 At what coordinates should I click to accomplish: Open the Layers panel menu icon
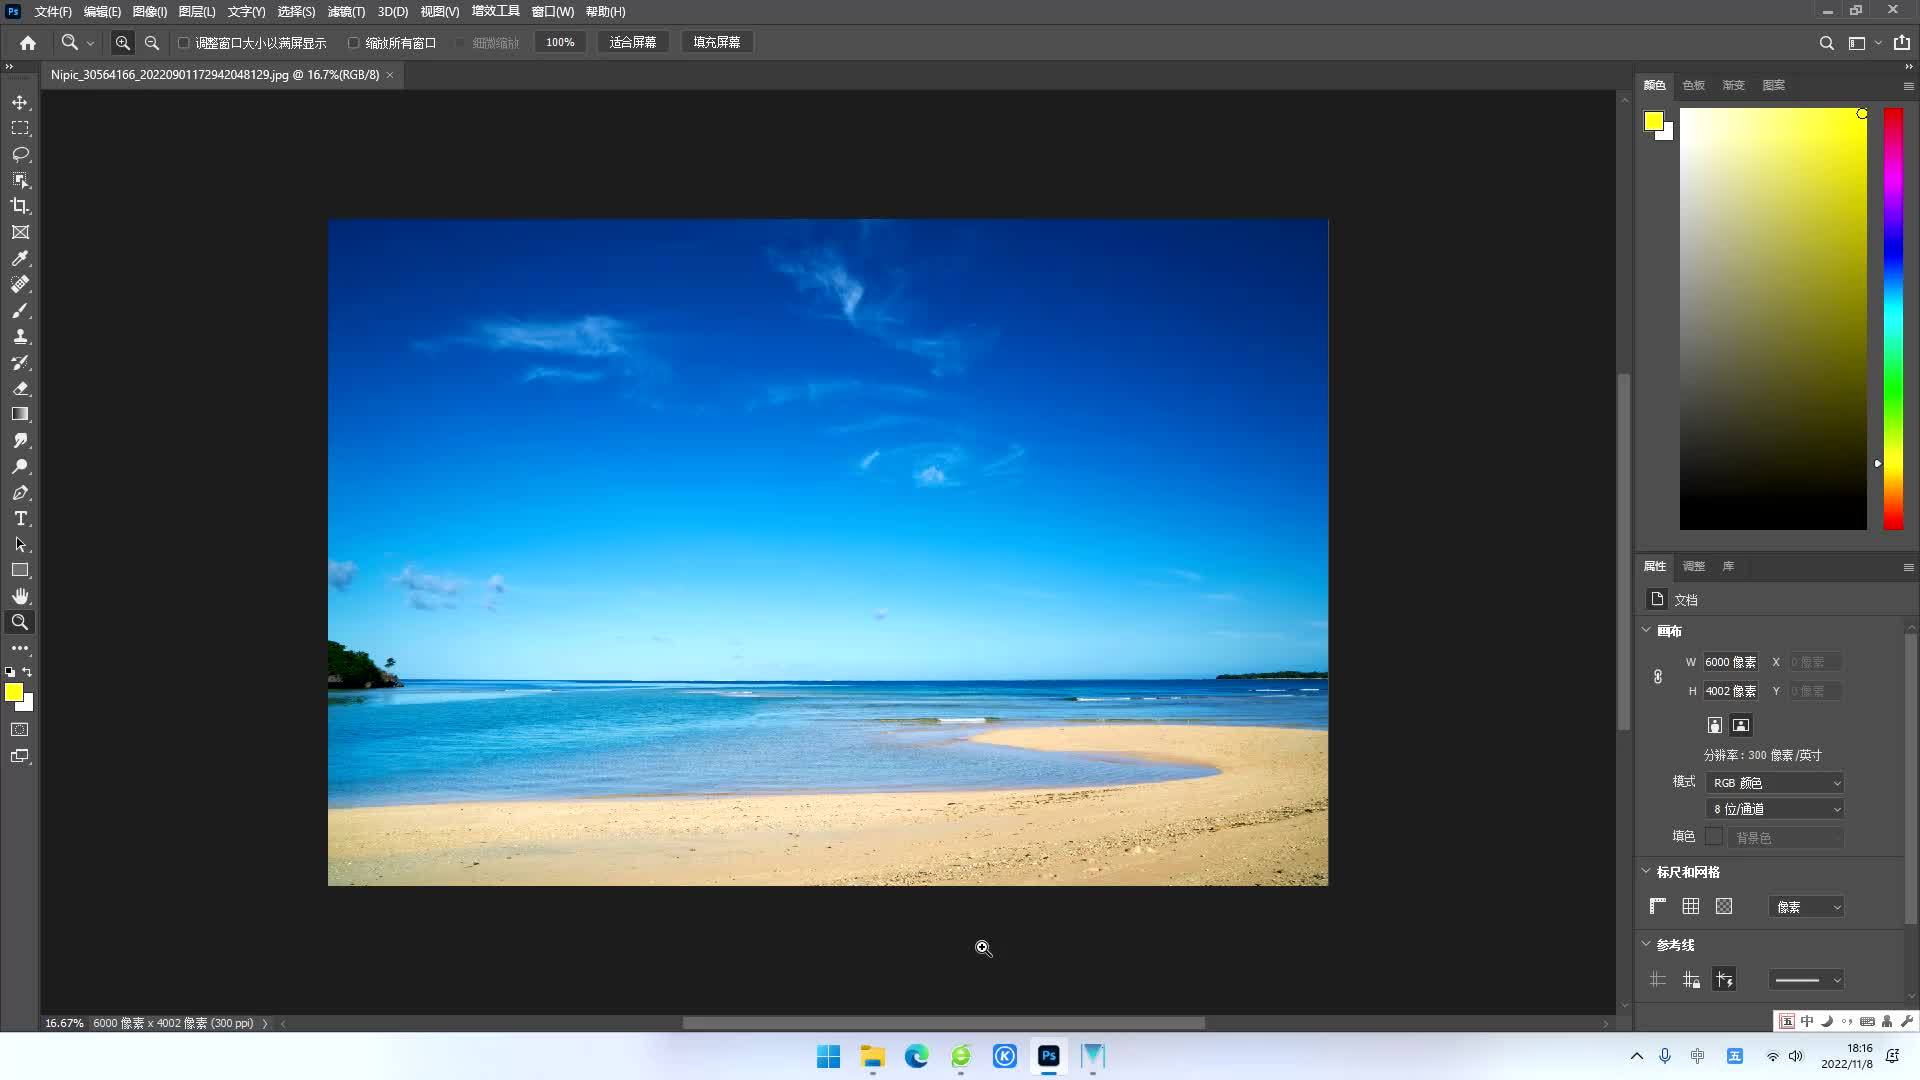tap(1908, 86)
